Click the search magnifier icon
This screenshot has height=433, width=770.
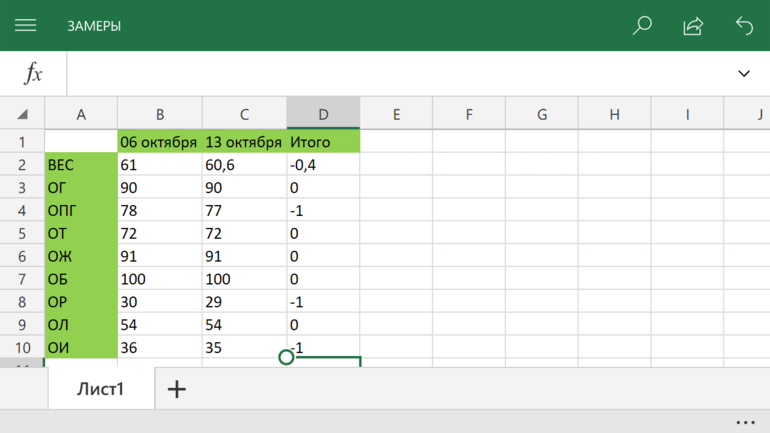(x=642, y=26)
